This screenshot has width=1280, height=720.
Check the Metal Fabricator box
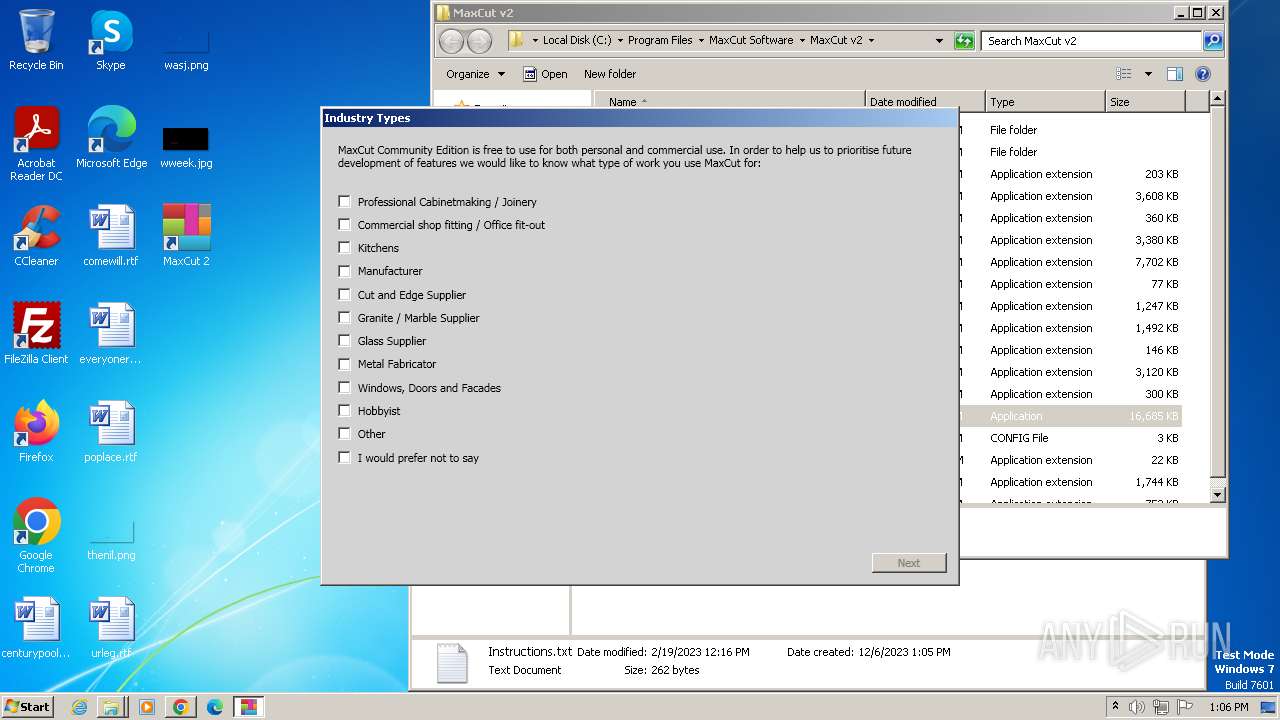(x=344, y=363)
